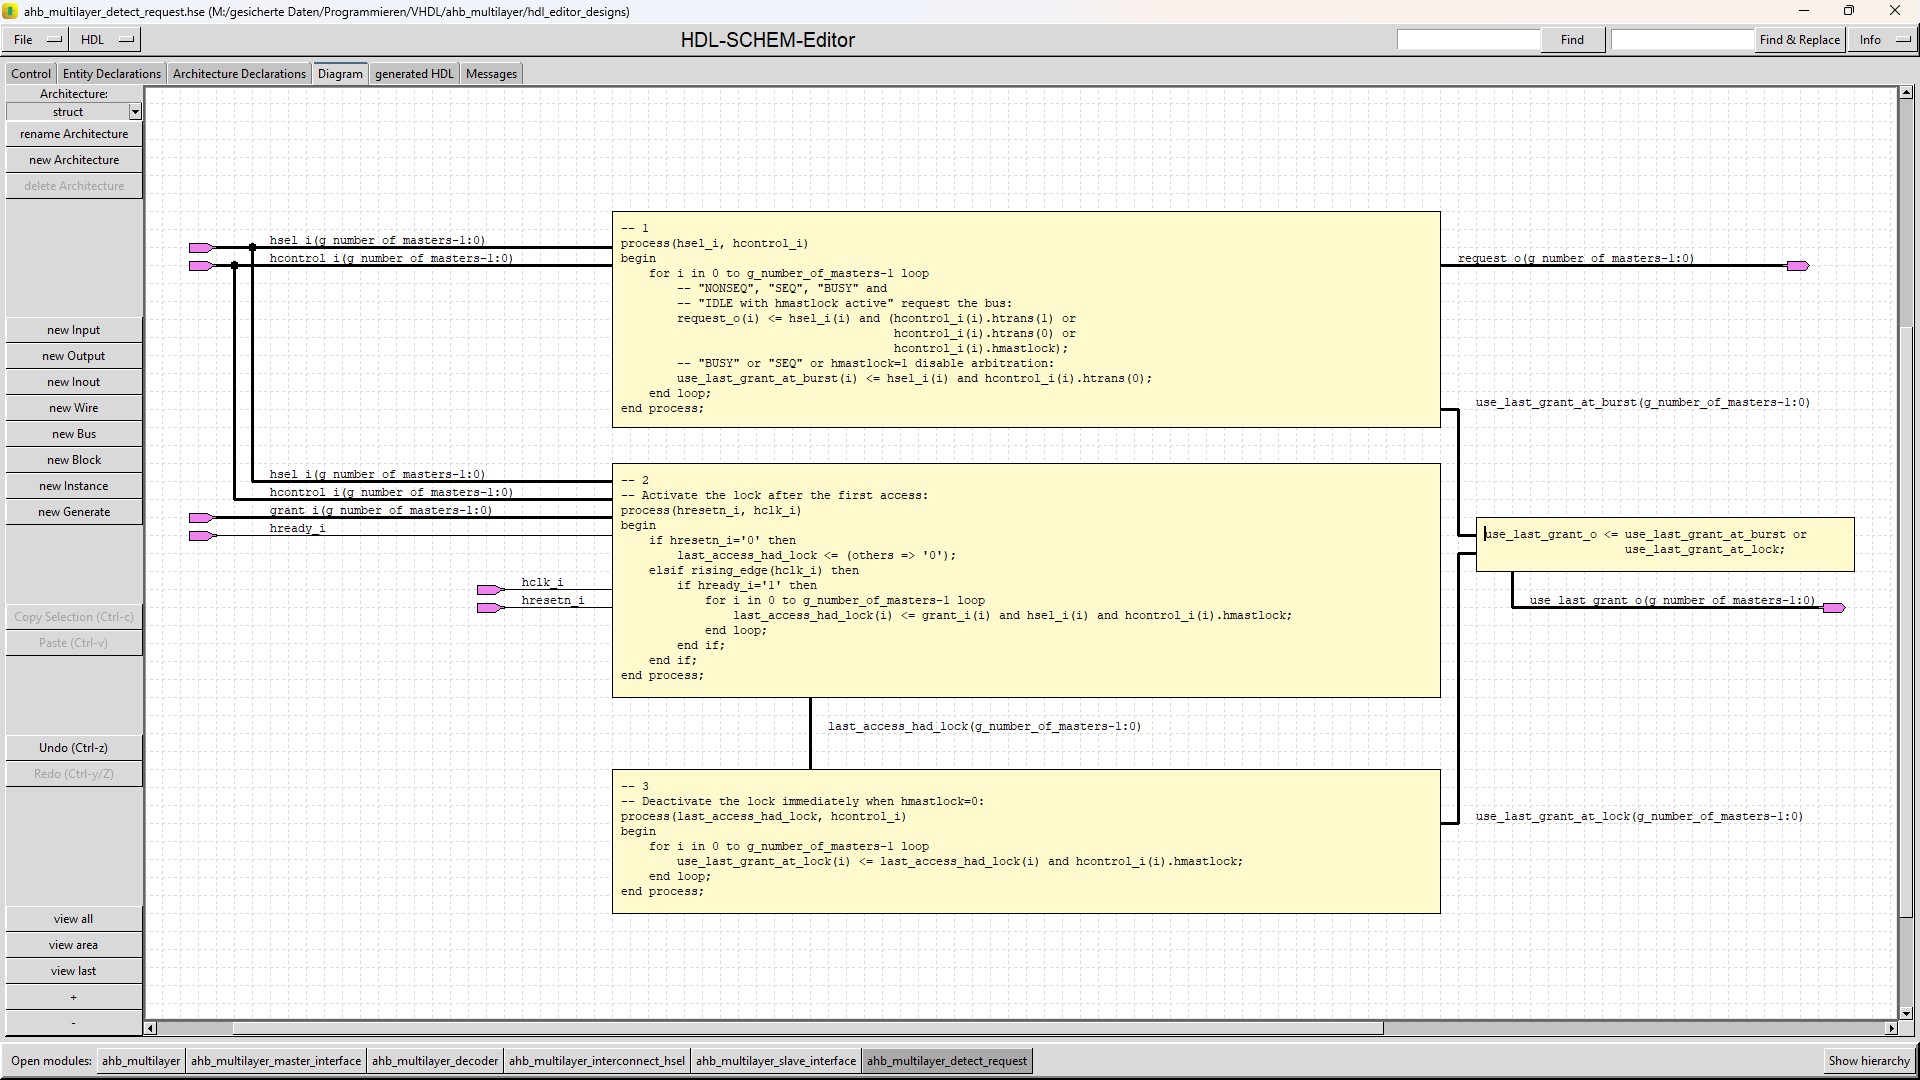Click the use_last_grant_o output port symbol
The width and height of the screenshot is (1920, 1080).
(1833, 608)
